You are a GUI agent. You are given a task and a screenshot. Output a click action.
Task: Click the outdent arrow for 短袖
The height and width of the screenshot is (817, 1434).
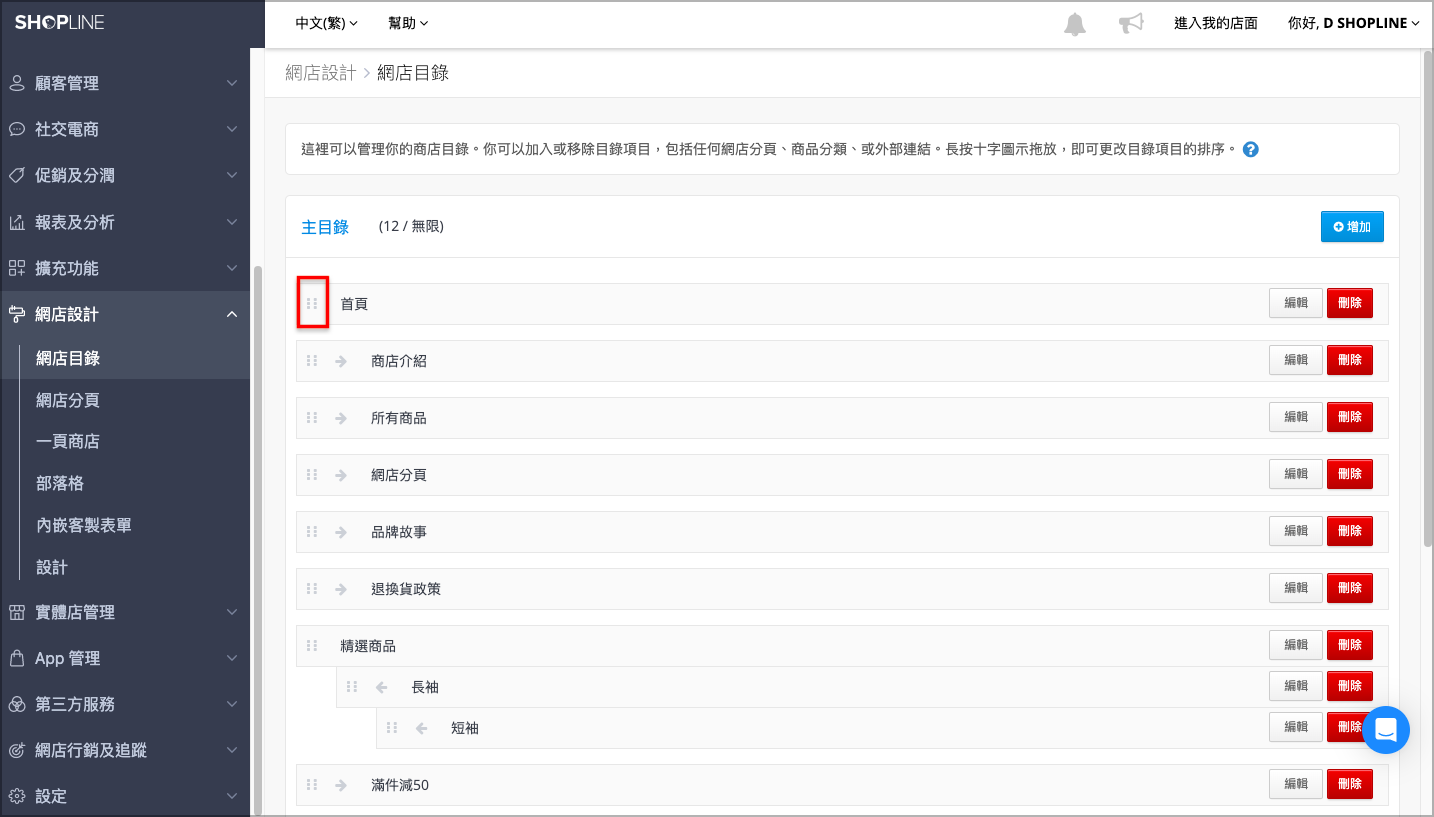pos(421,728)
